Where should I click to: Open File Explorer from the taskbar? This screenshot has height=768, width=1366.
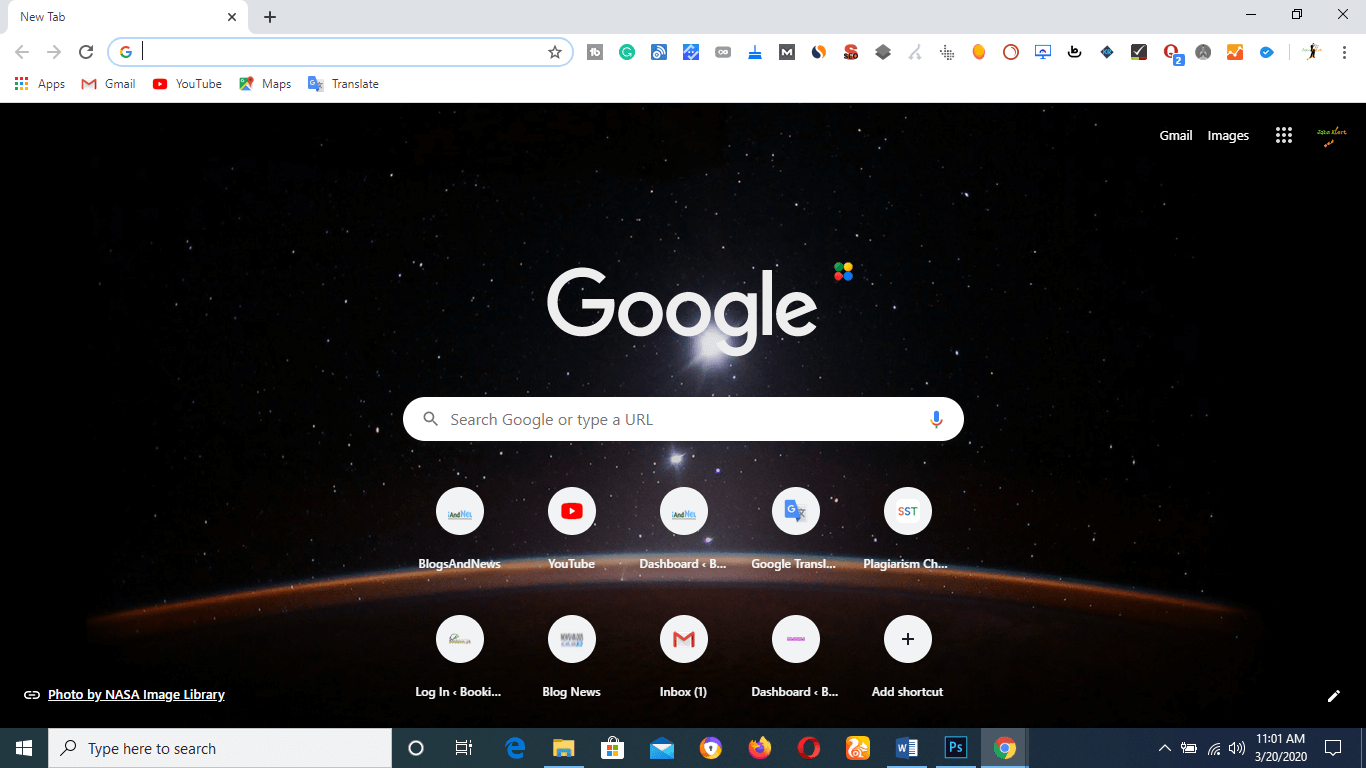(564, 748)
